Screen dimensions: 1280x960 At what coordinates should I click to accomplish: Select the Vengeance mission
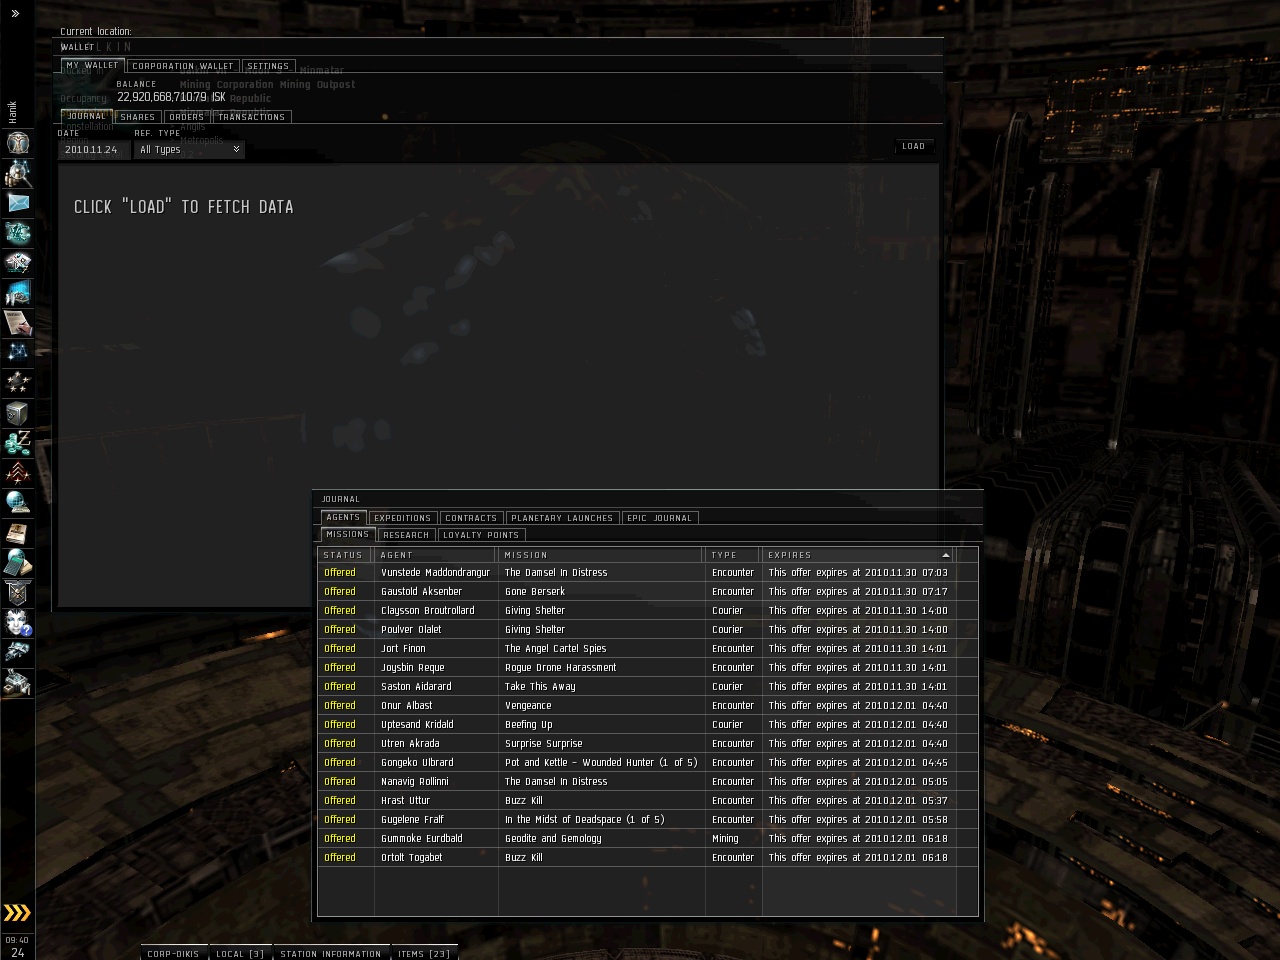648,706
